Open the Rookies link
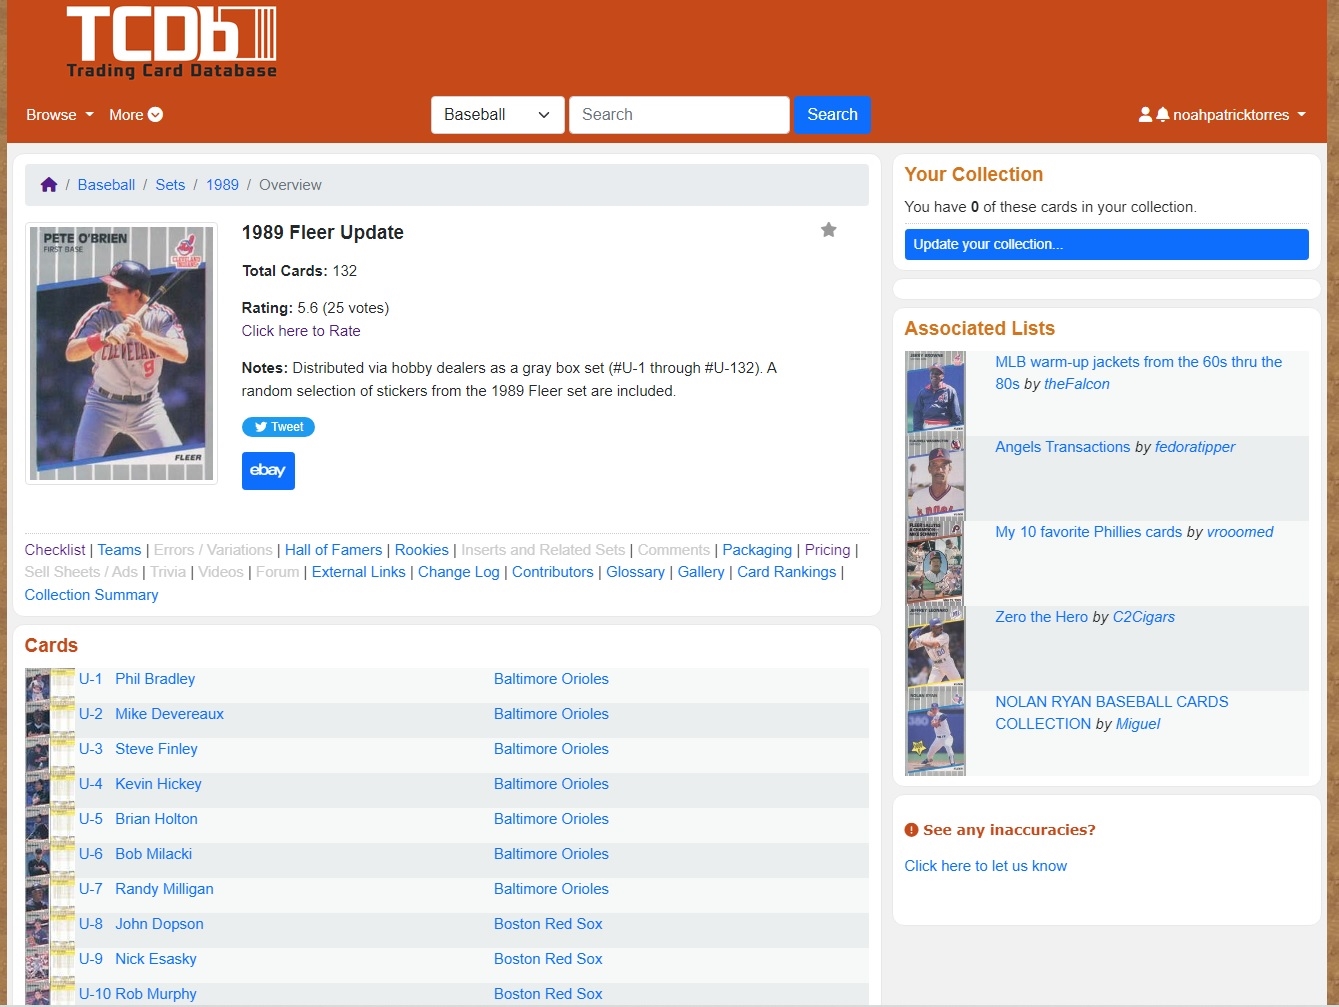The height and width of the screenshot is (1007, 1339). pyautogui.click(x=421, y=550)
